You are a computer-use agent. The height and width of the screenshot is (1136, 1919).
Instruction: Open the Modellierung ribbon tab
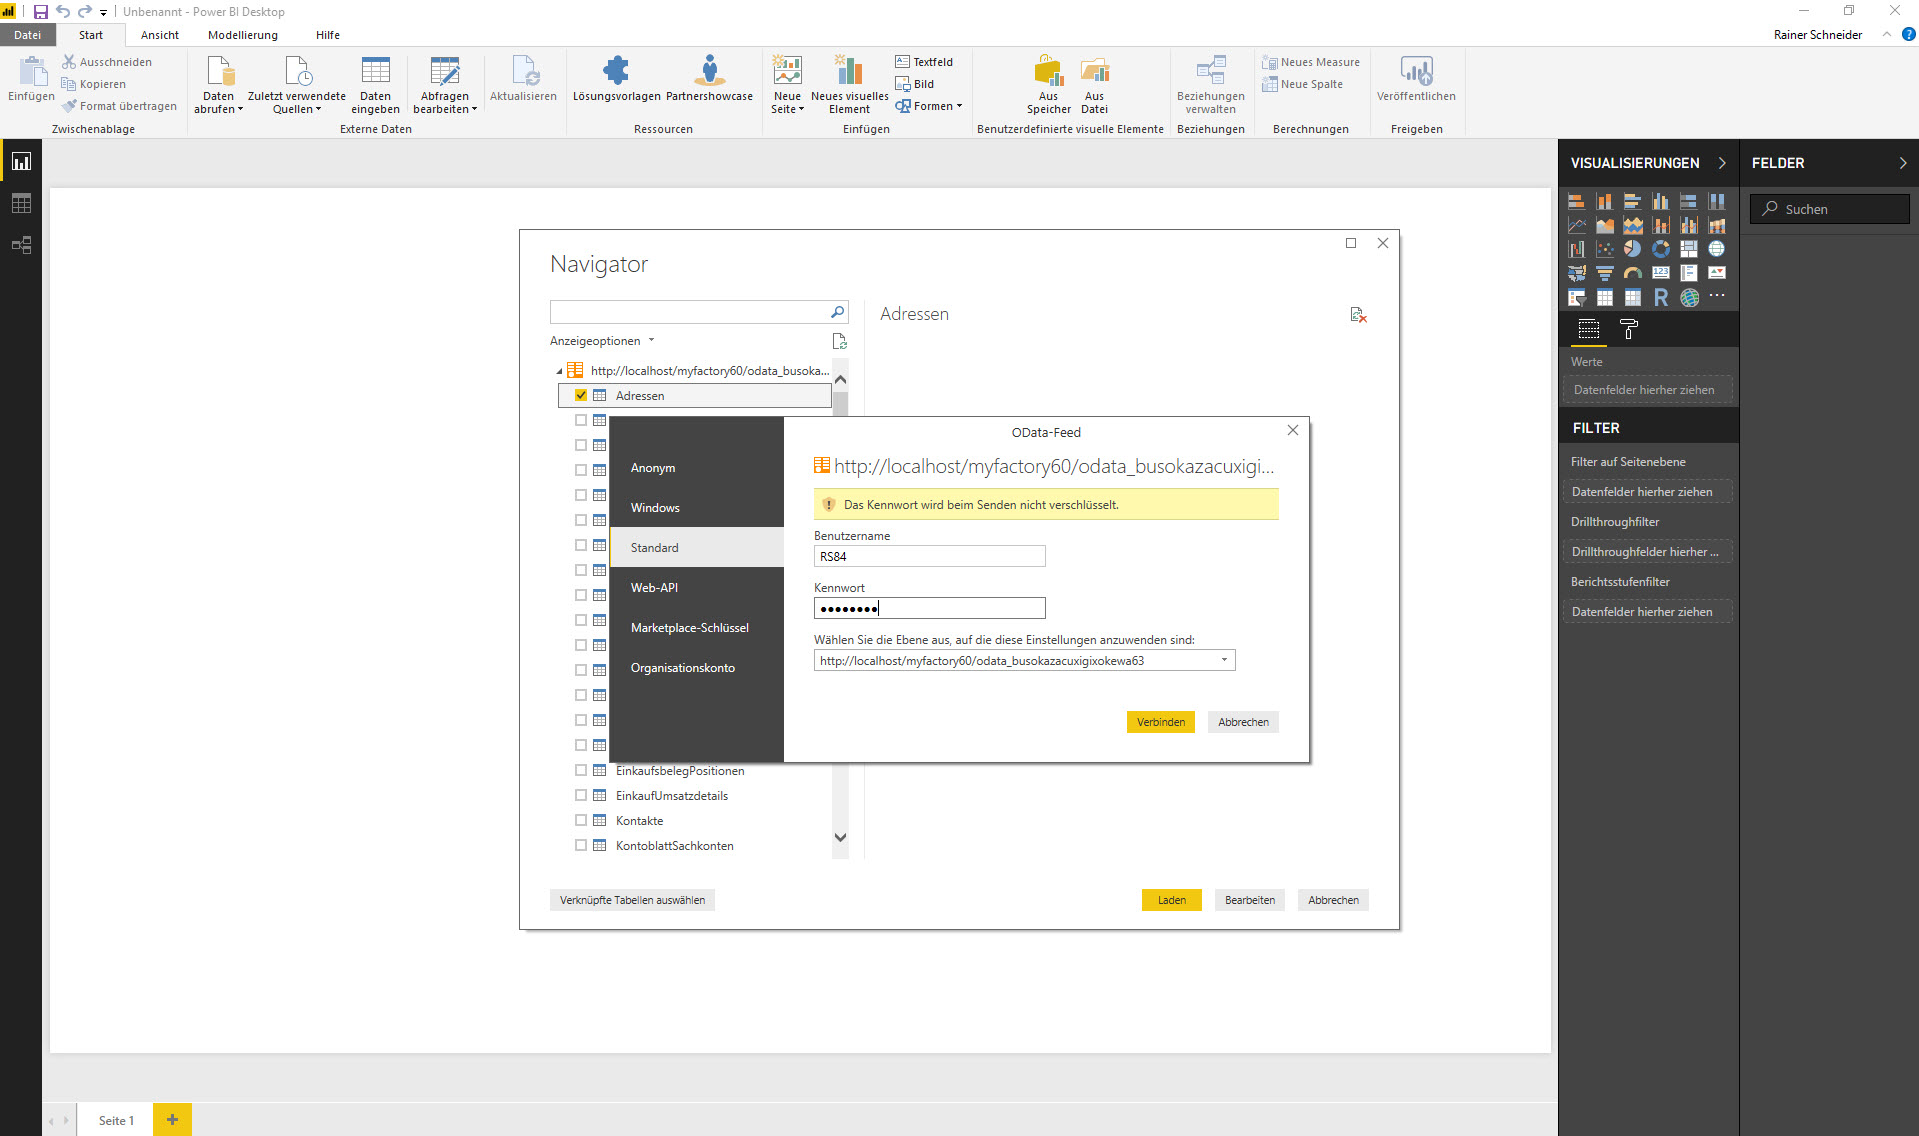(x=243, y=35)
